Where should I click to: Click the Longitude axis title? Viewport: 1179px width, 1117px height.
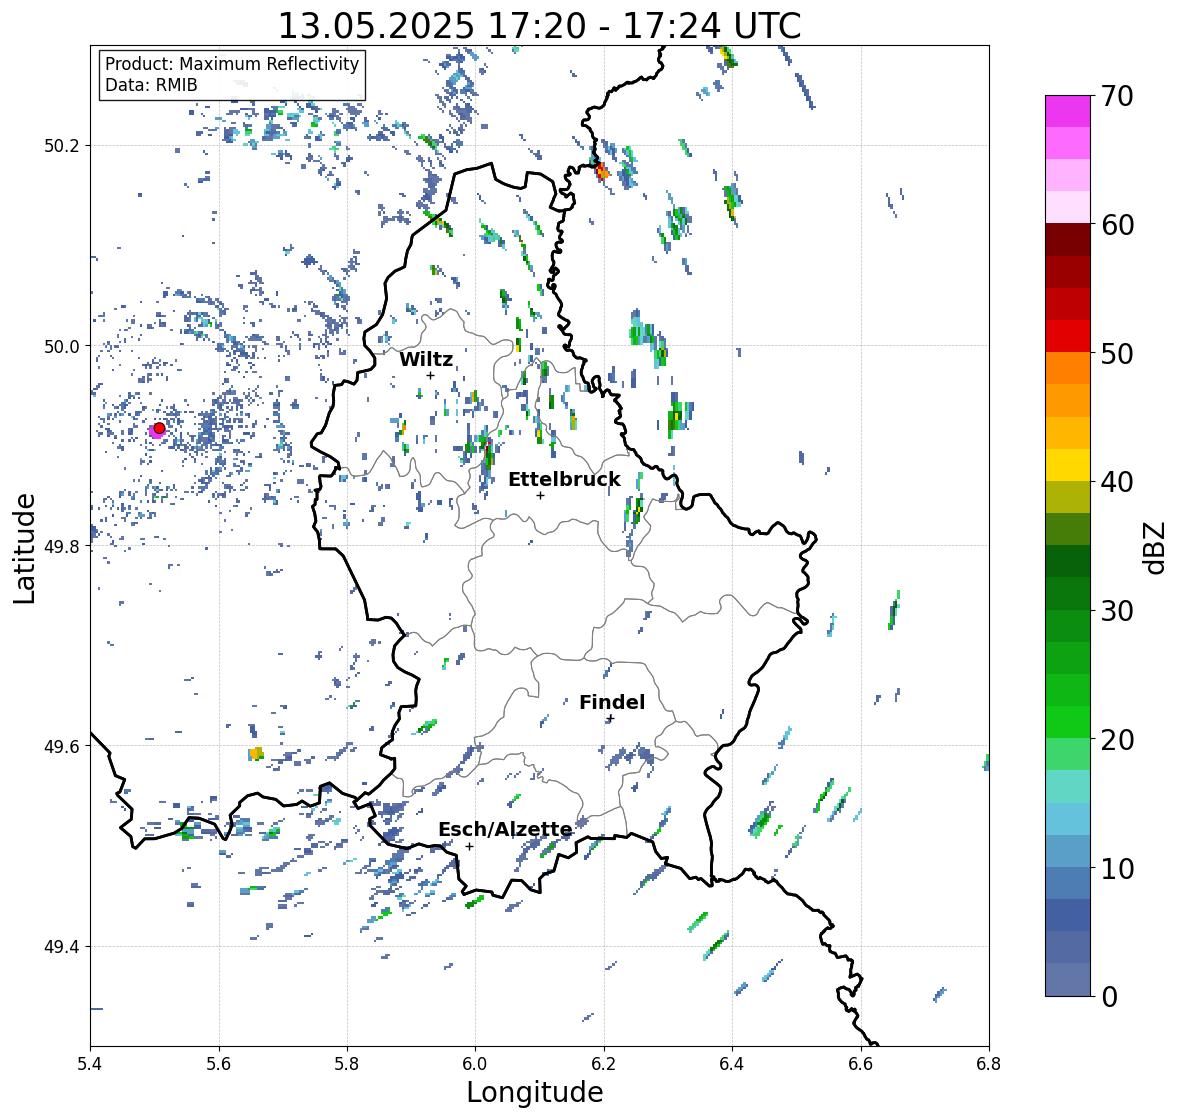click(x=535, y=1092)
